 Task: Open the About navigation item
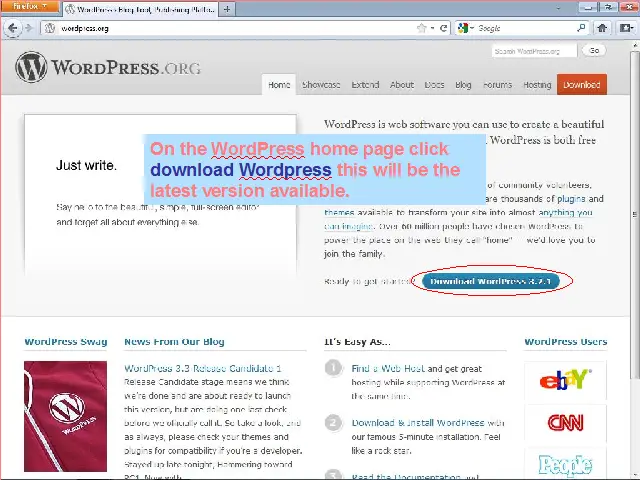click(x=402, y=84)
